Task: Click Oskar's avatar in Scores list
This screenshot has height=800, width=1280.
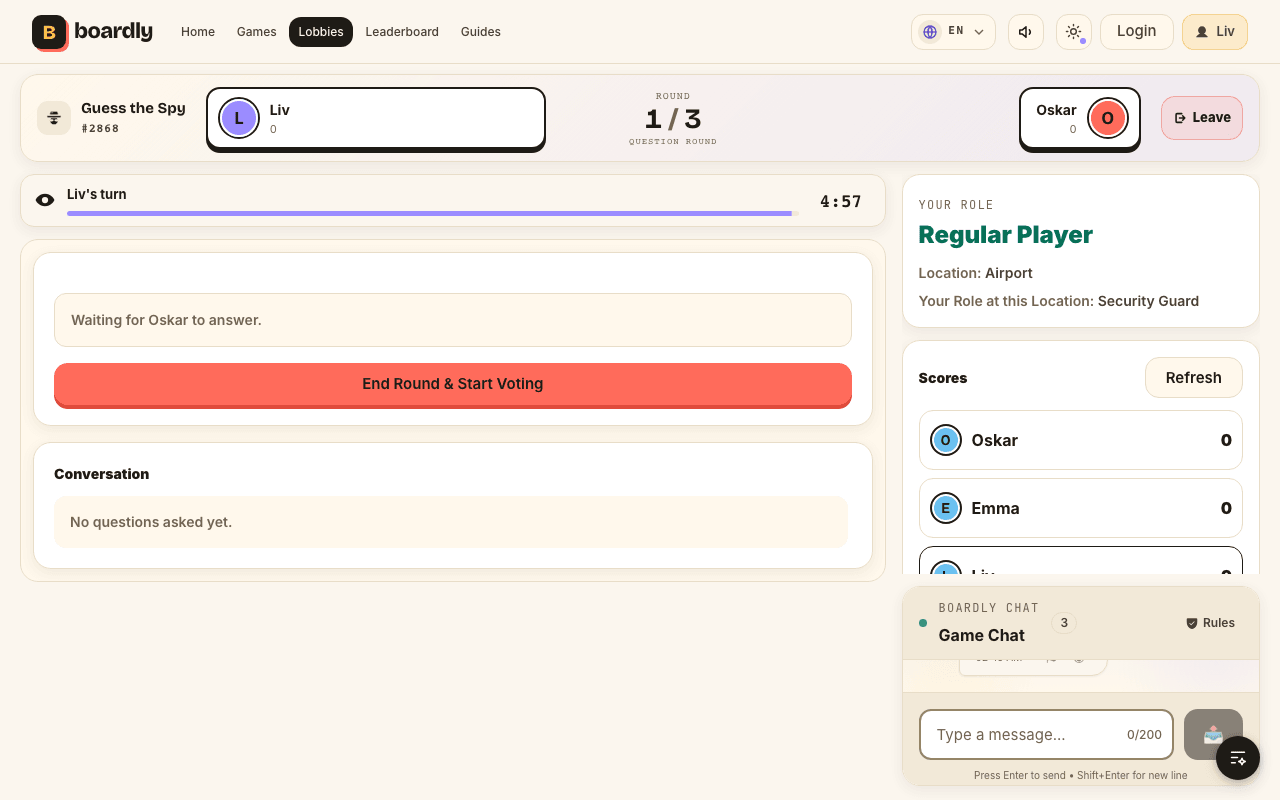Action: 946,440
